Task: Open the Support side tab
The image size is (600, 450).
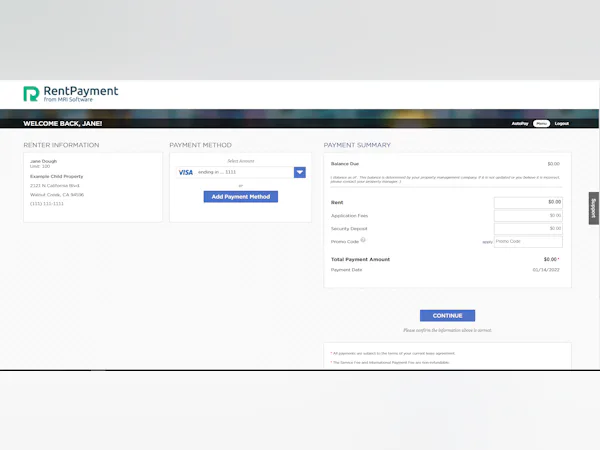Action: [593, 208]
